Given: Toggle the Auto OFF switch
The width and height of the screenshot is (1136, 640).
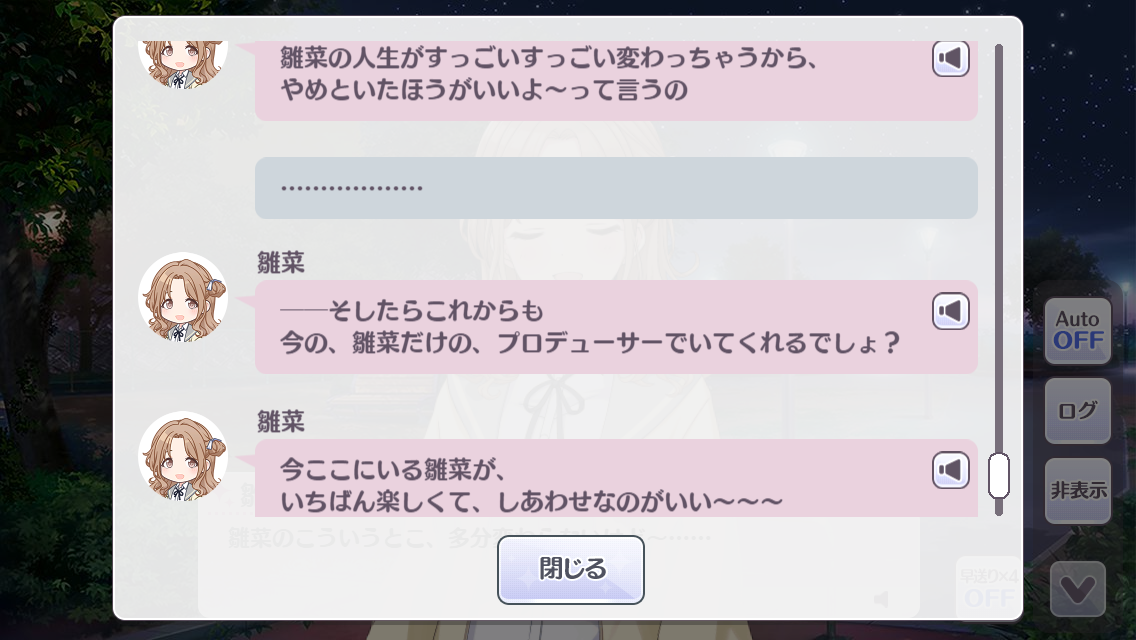Looking at the screenshot, I should tap(1078, 331).
